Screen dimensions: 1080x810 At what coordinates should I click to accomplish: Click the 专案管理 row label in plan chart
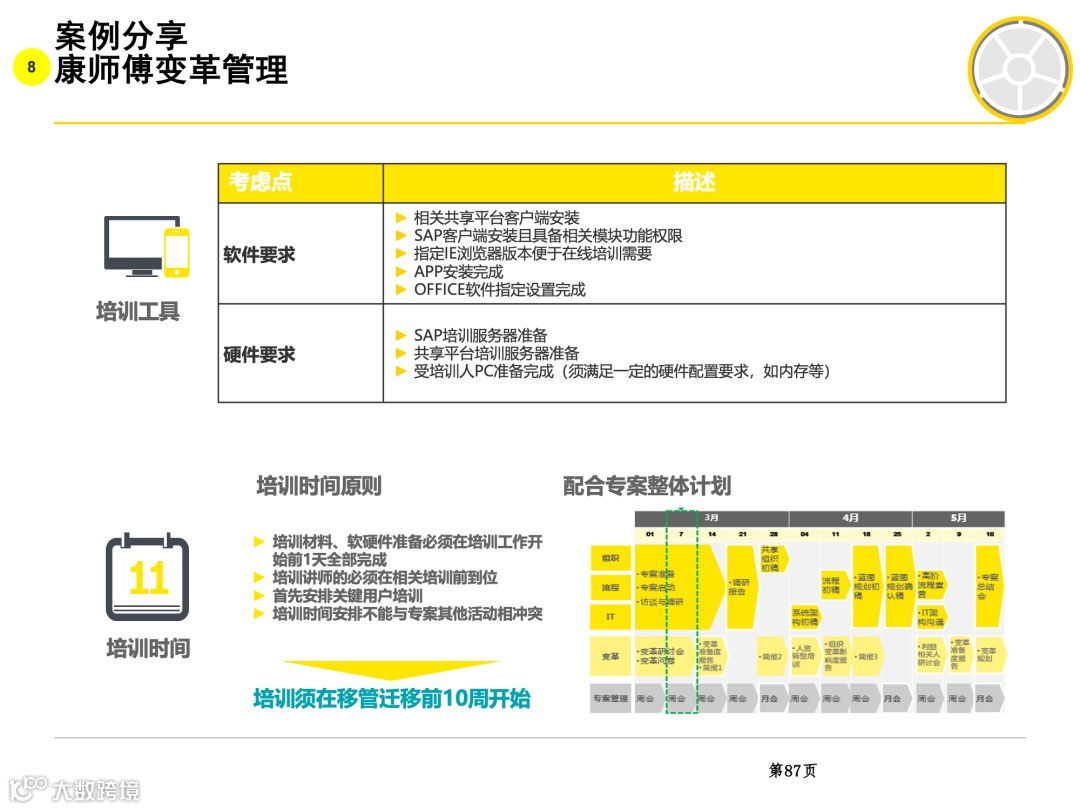pyautogui.click(x=610, y=698)
